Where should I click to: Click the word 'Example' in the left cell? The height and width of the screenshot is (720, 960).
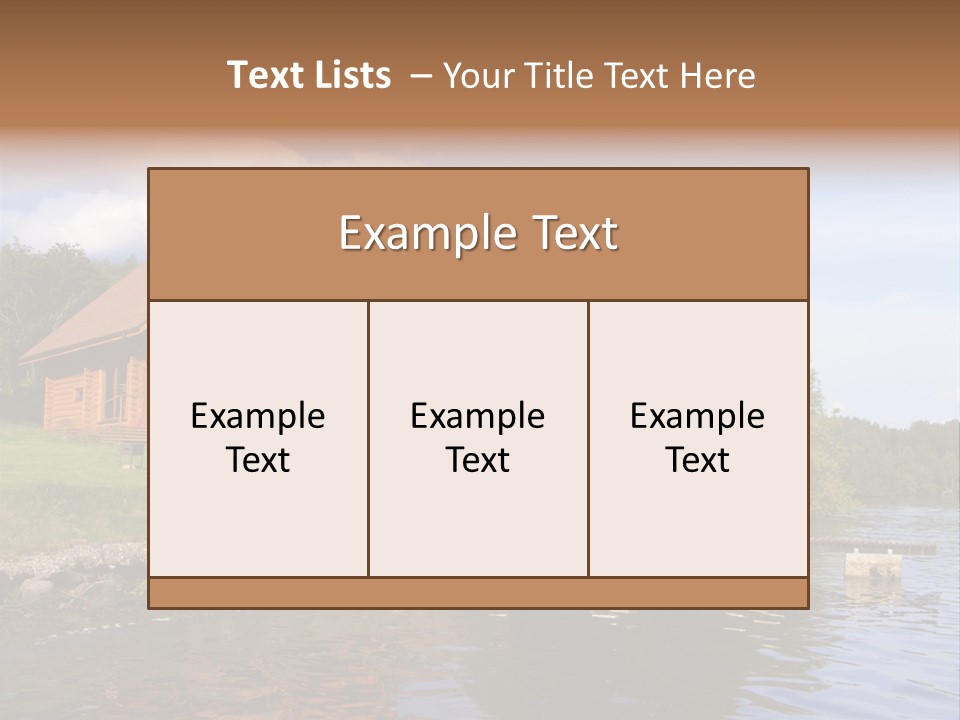click(258, 416)
